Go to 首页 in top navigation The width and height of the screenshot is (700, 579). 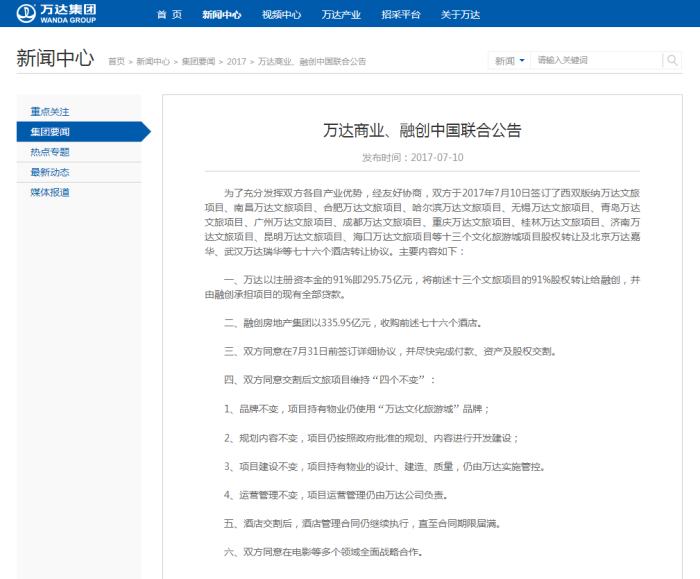click(x=169, y=15)
